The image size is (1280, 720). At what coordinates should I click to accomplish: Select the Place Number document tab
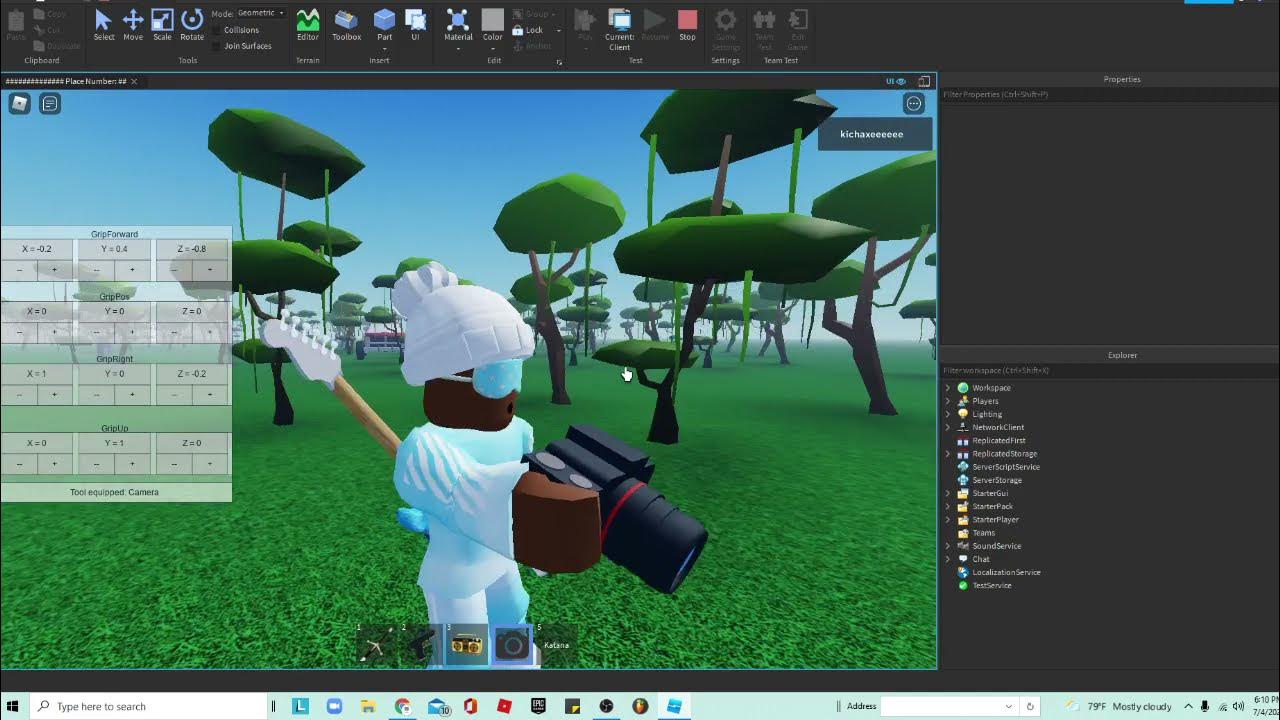[x=66, y=81]
